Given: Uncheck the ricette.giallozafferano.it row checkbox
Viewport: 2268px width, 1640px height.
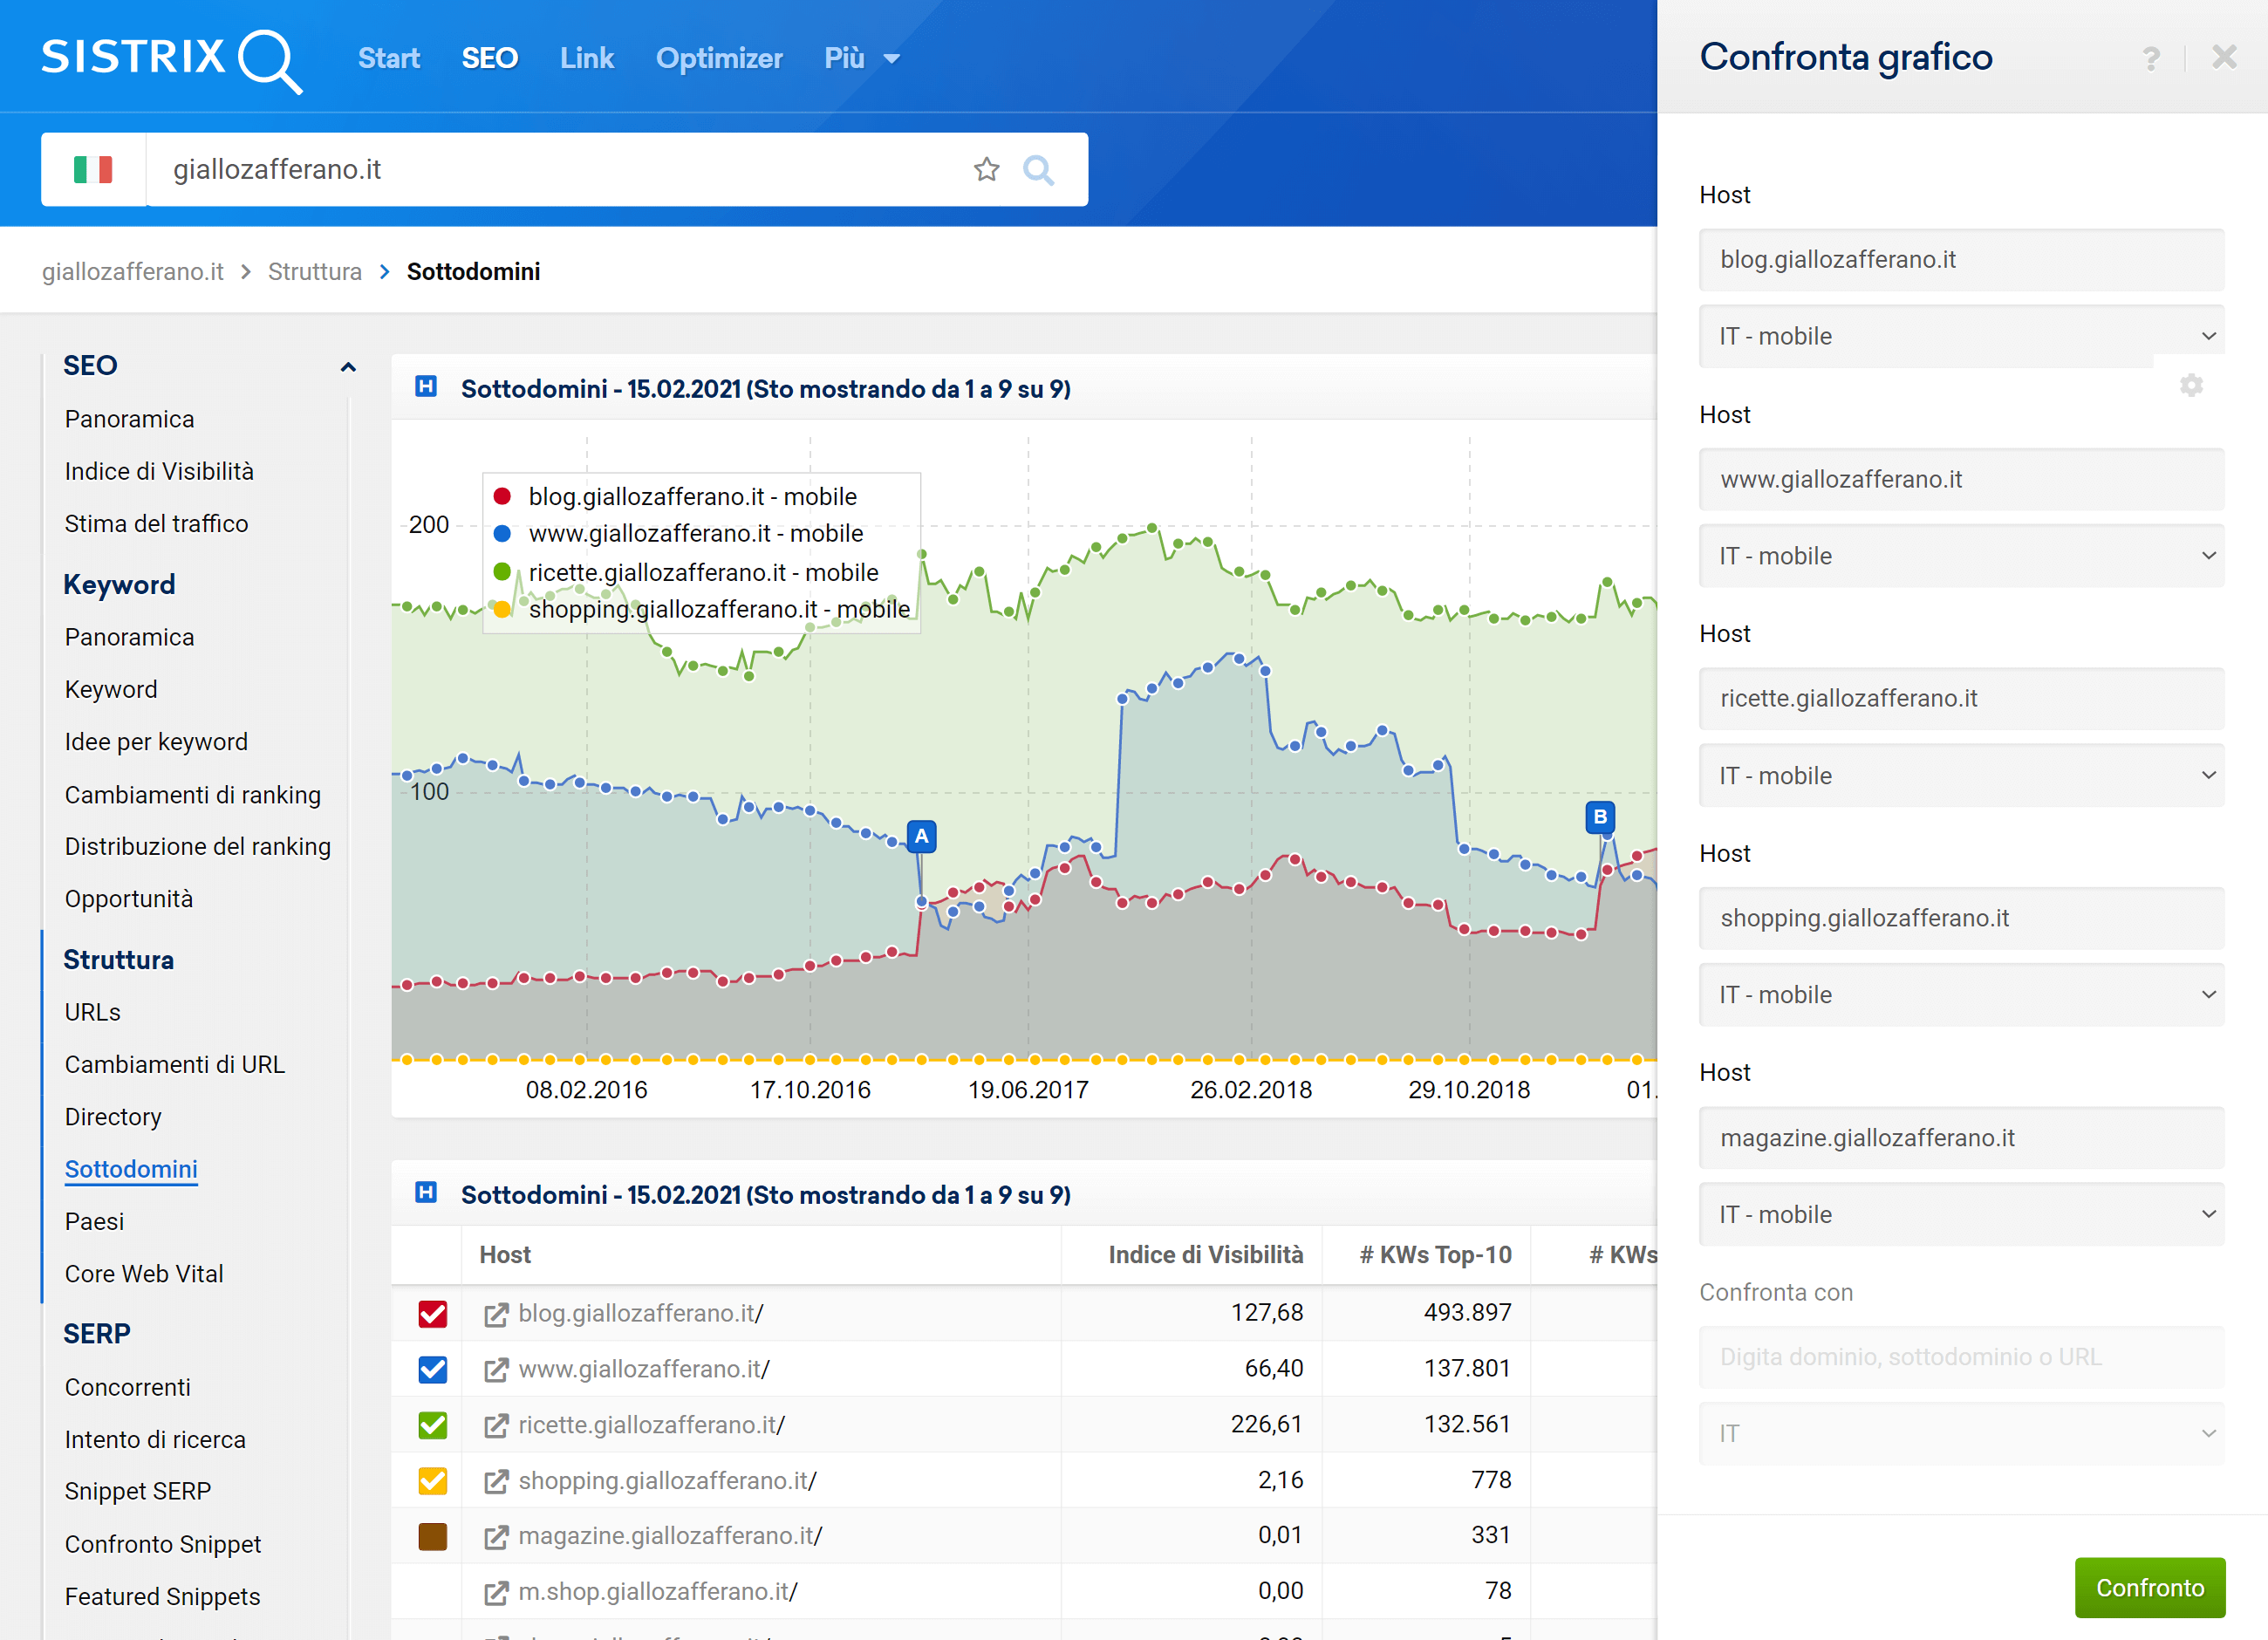Looking at the screenshot, I should 433,1425.
